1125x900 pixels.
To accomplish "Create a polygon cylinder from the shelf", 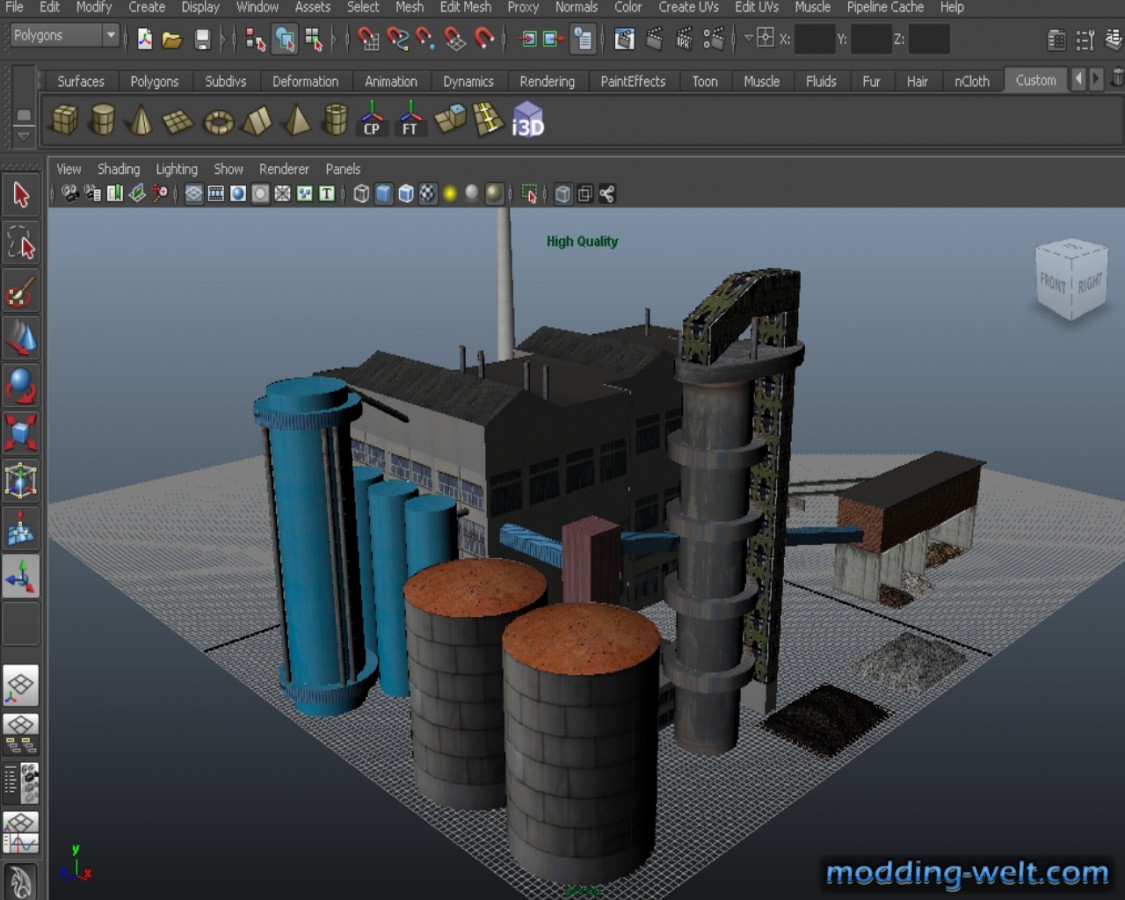I will click(x=103, y=119).
